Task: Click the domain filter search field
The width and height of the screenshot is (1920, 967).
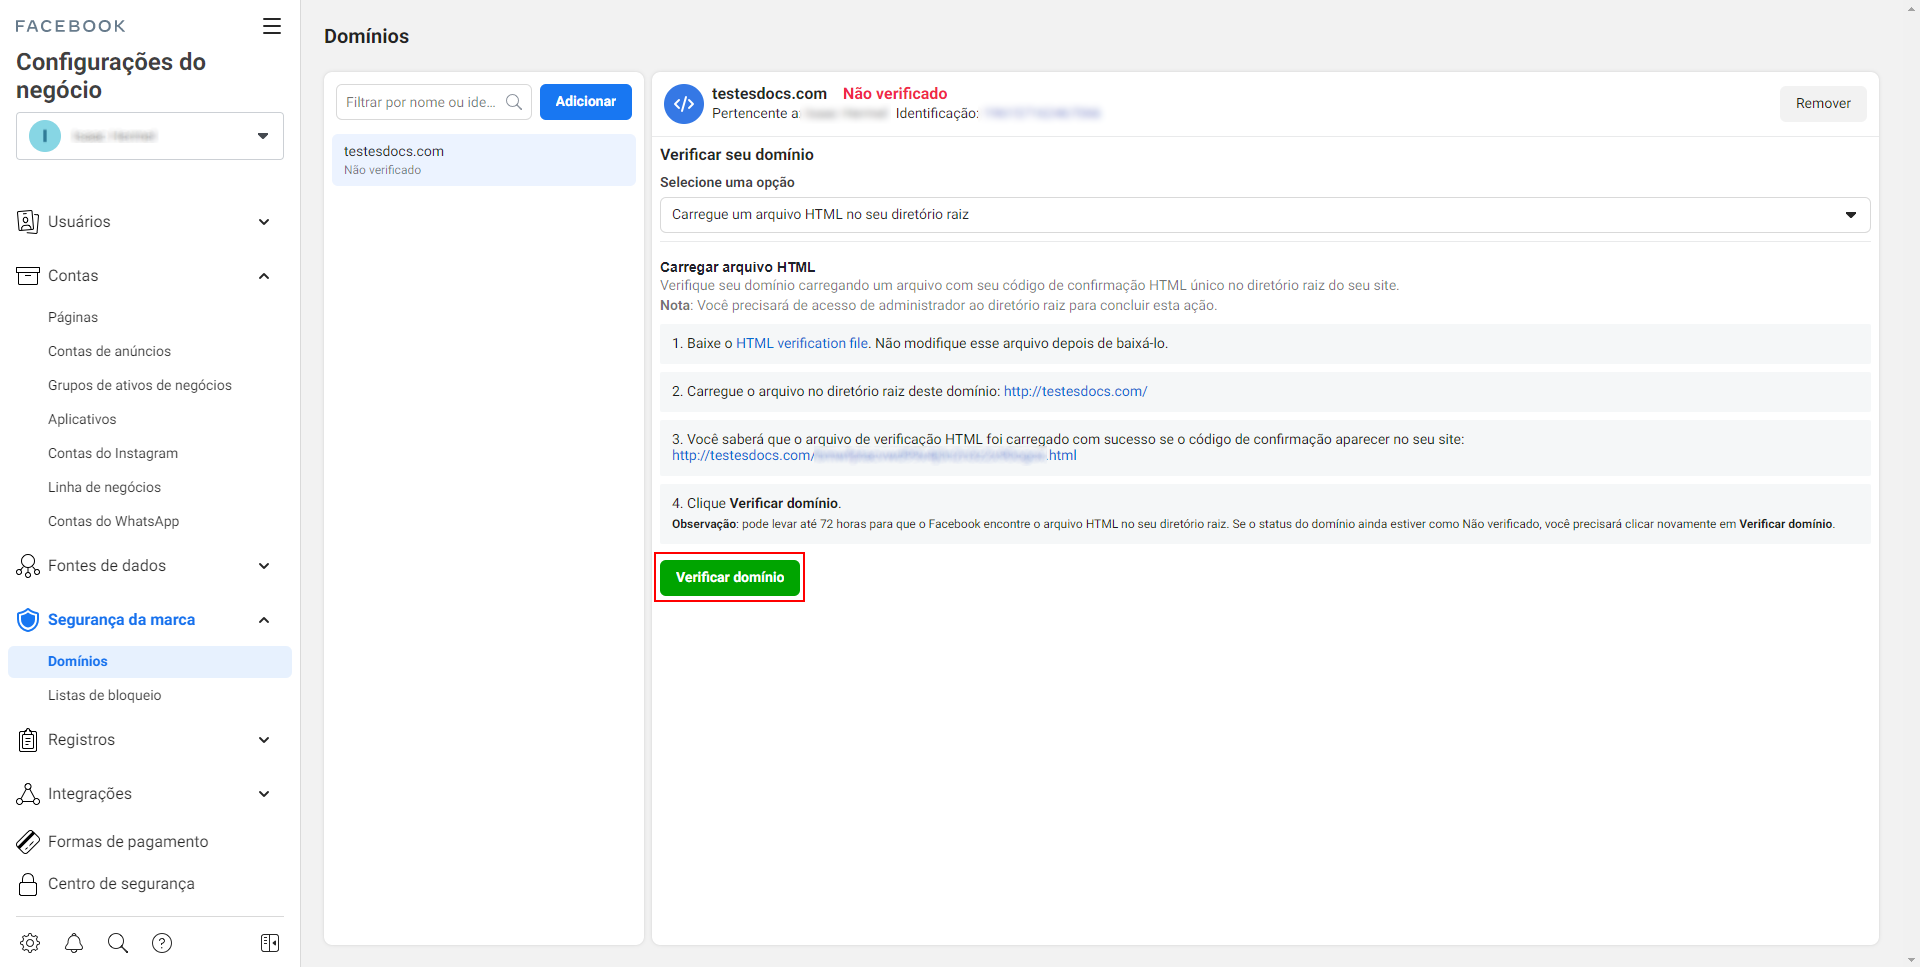Action: point(422,102)
